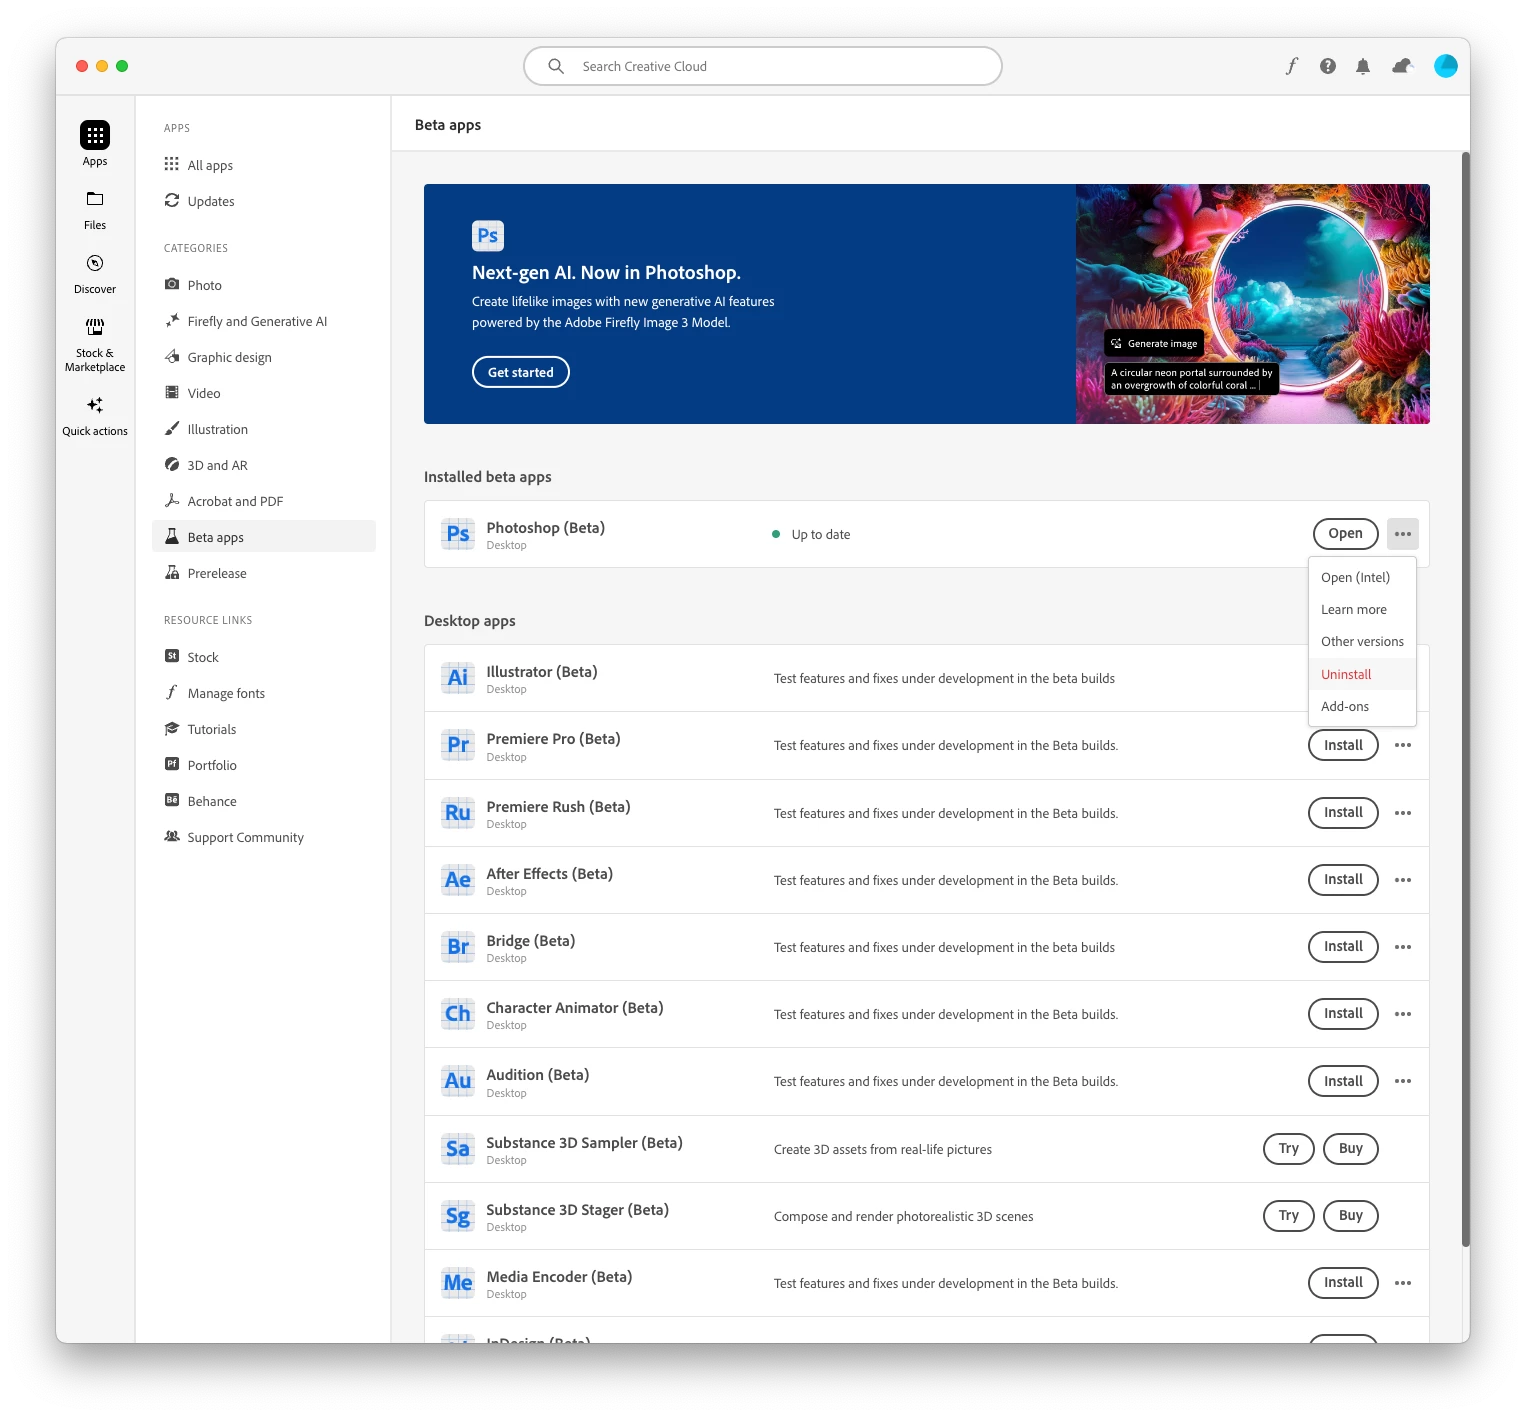Open the Tutorials resource link
The image size is (1526, 1417).
tap(264, 729)
